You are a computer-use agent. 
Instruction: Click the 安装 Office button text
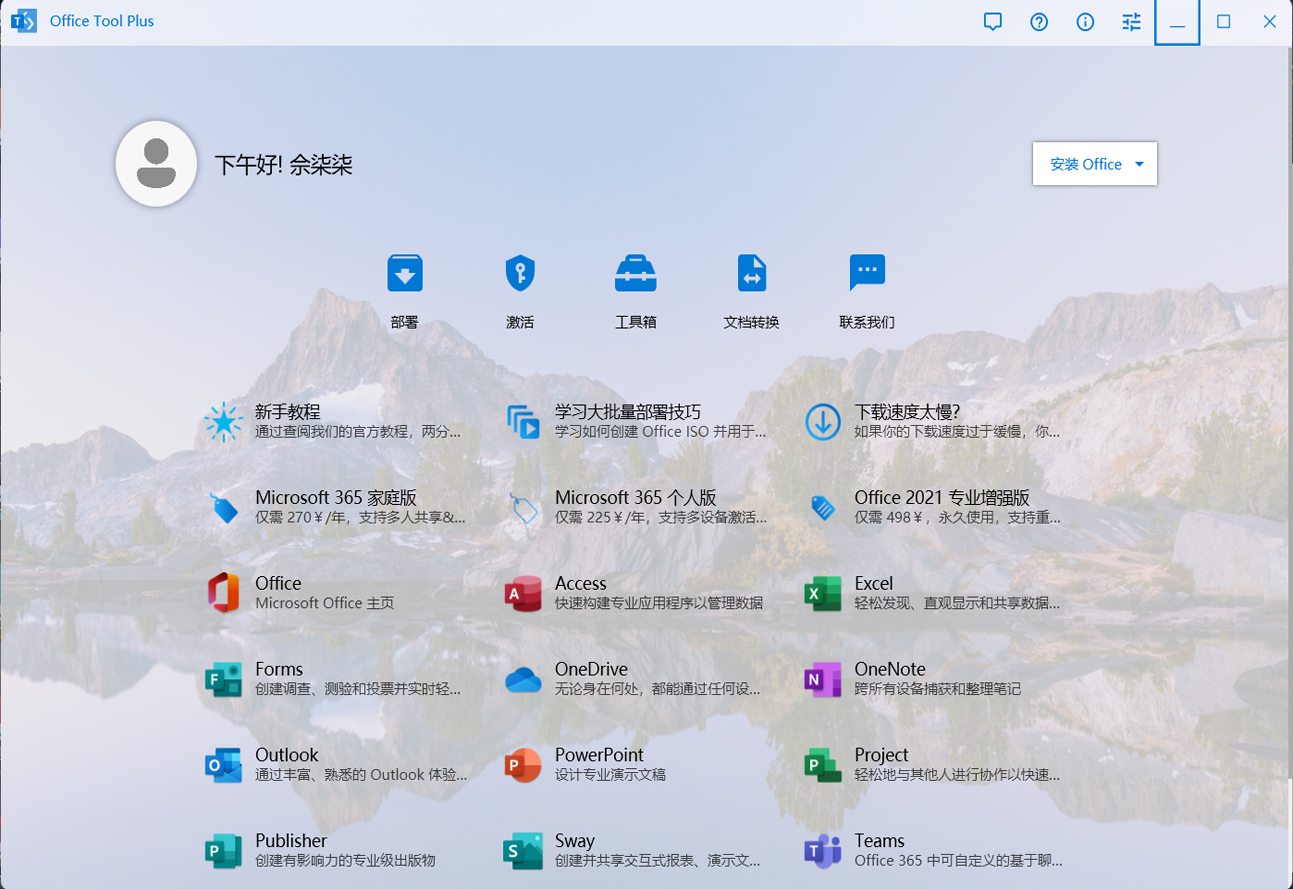point(1086,164)
